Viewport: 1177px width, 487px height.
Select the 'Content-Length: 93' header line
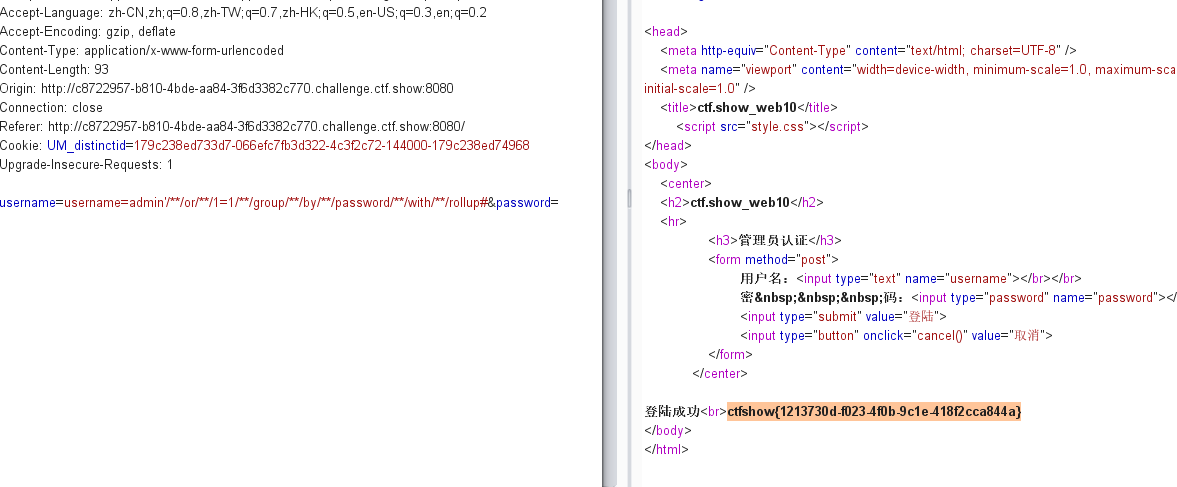pos(55,70)
